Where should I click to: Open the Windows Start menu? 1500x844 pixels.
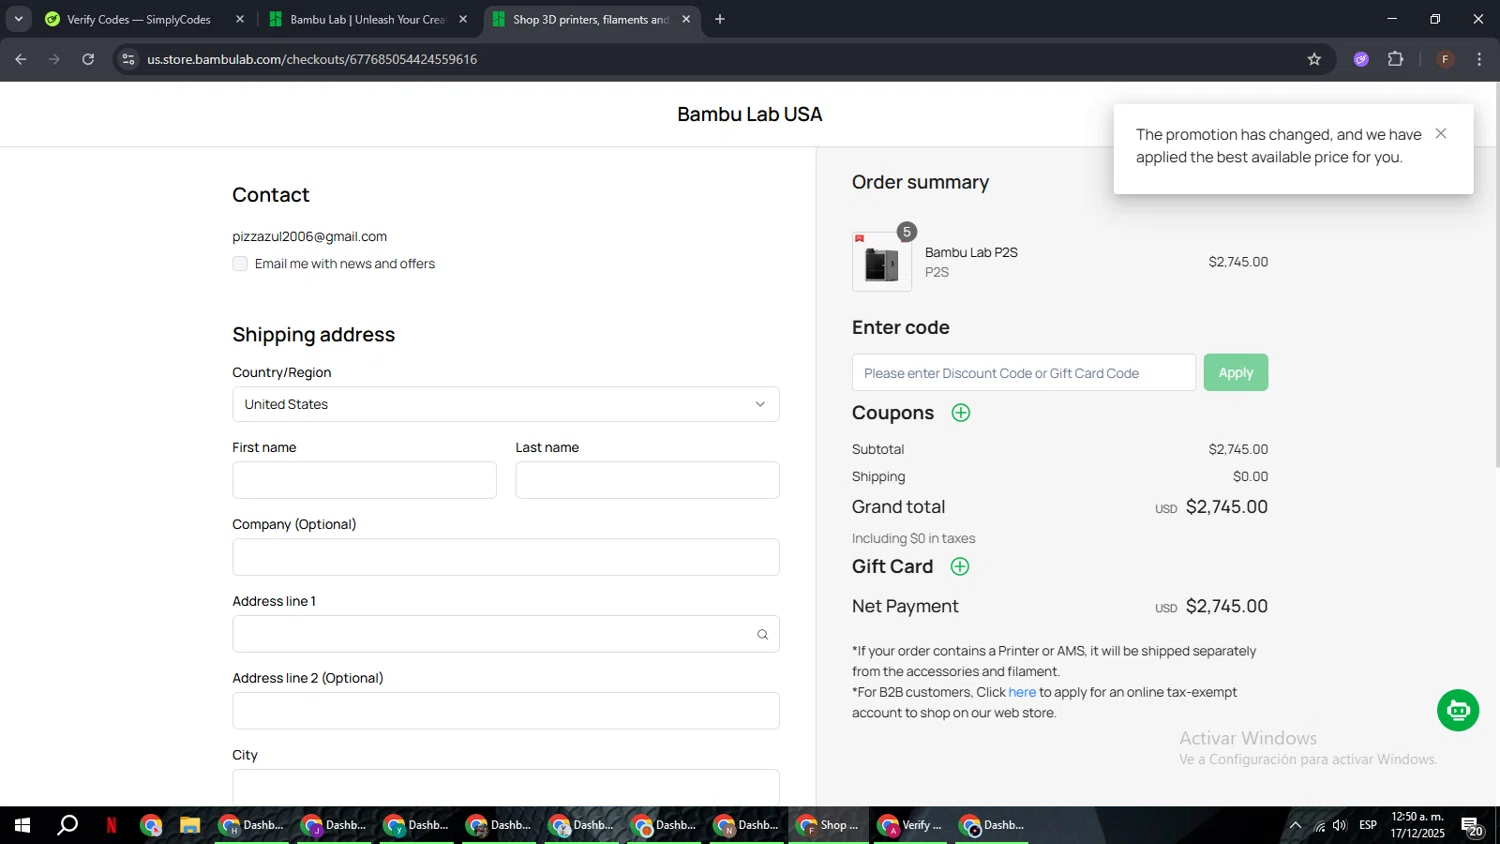22,825
